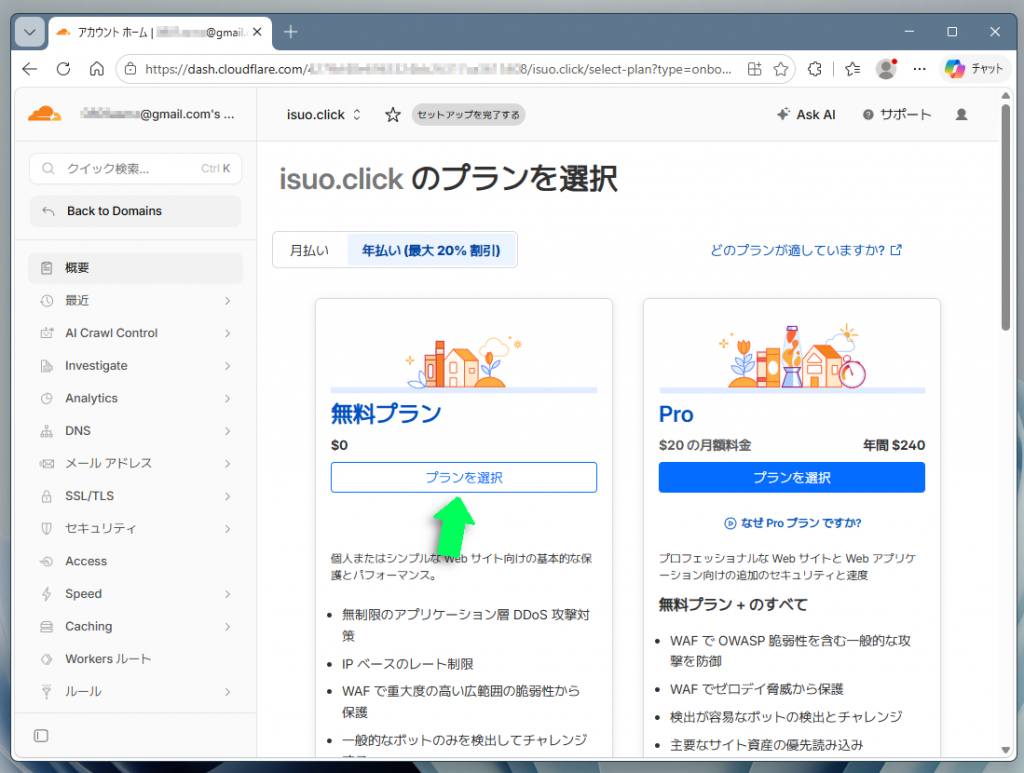Viewport: 1024px width, 773px height.
Task: Click the browser address bar URL
Action: pos(438,69)
